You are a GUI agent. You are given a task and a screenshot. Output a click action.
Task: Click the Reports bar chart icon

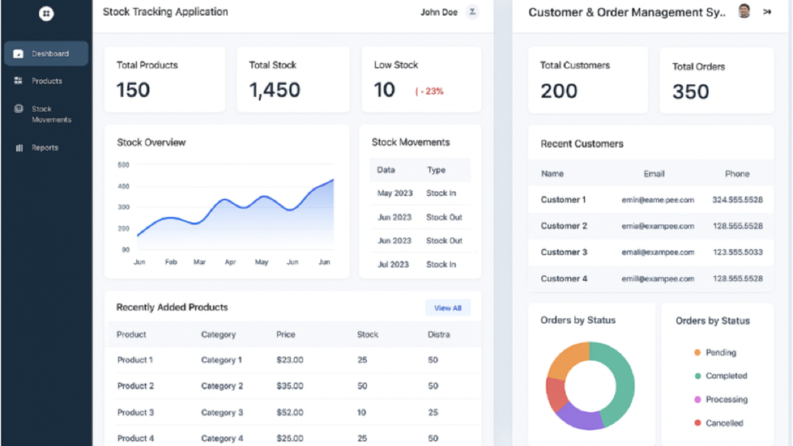tap(19, 148)
